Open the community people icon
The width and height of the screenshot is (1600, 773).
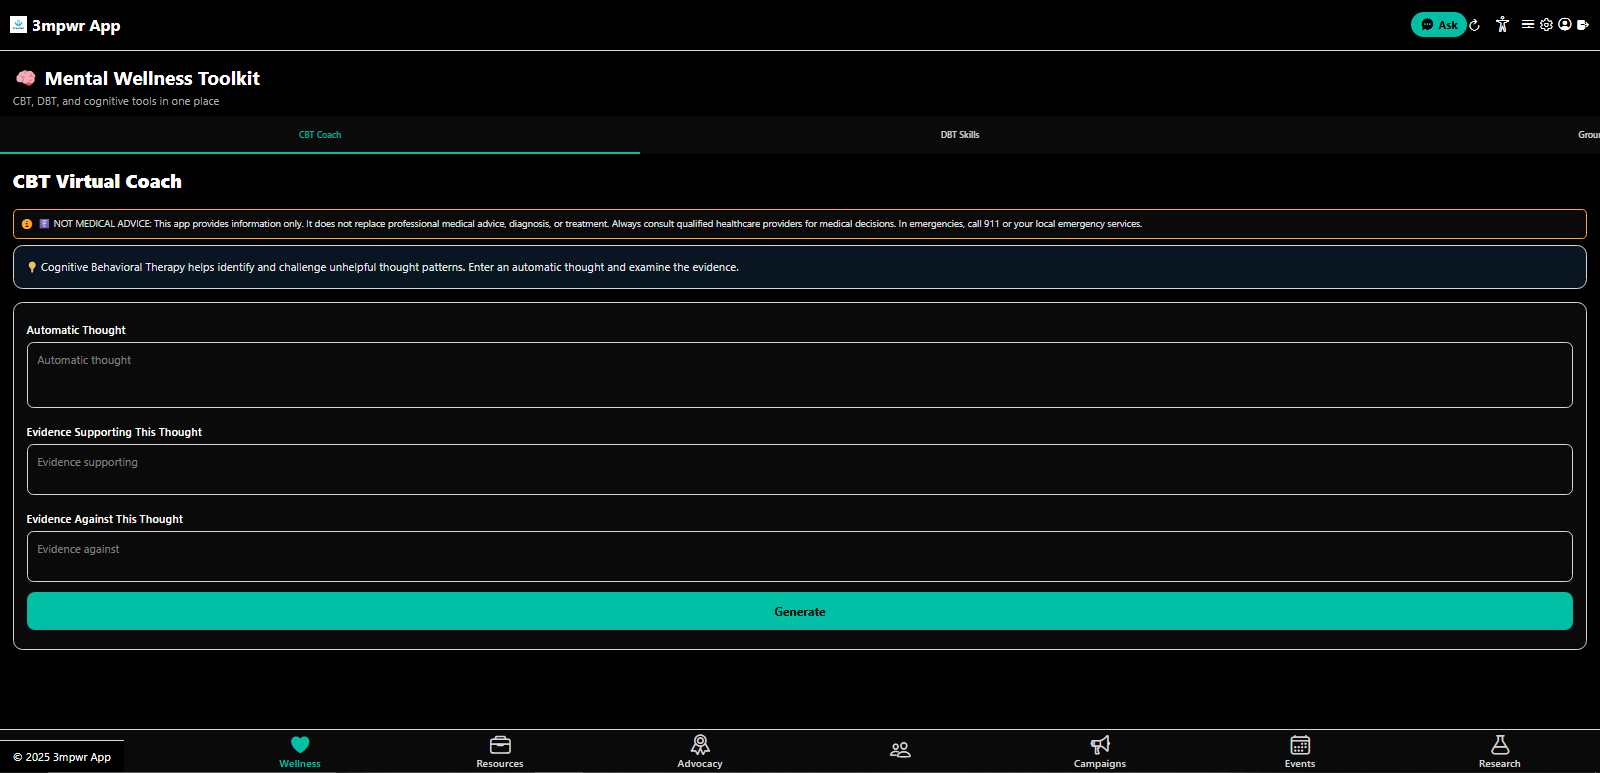click(900, 750)
